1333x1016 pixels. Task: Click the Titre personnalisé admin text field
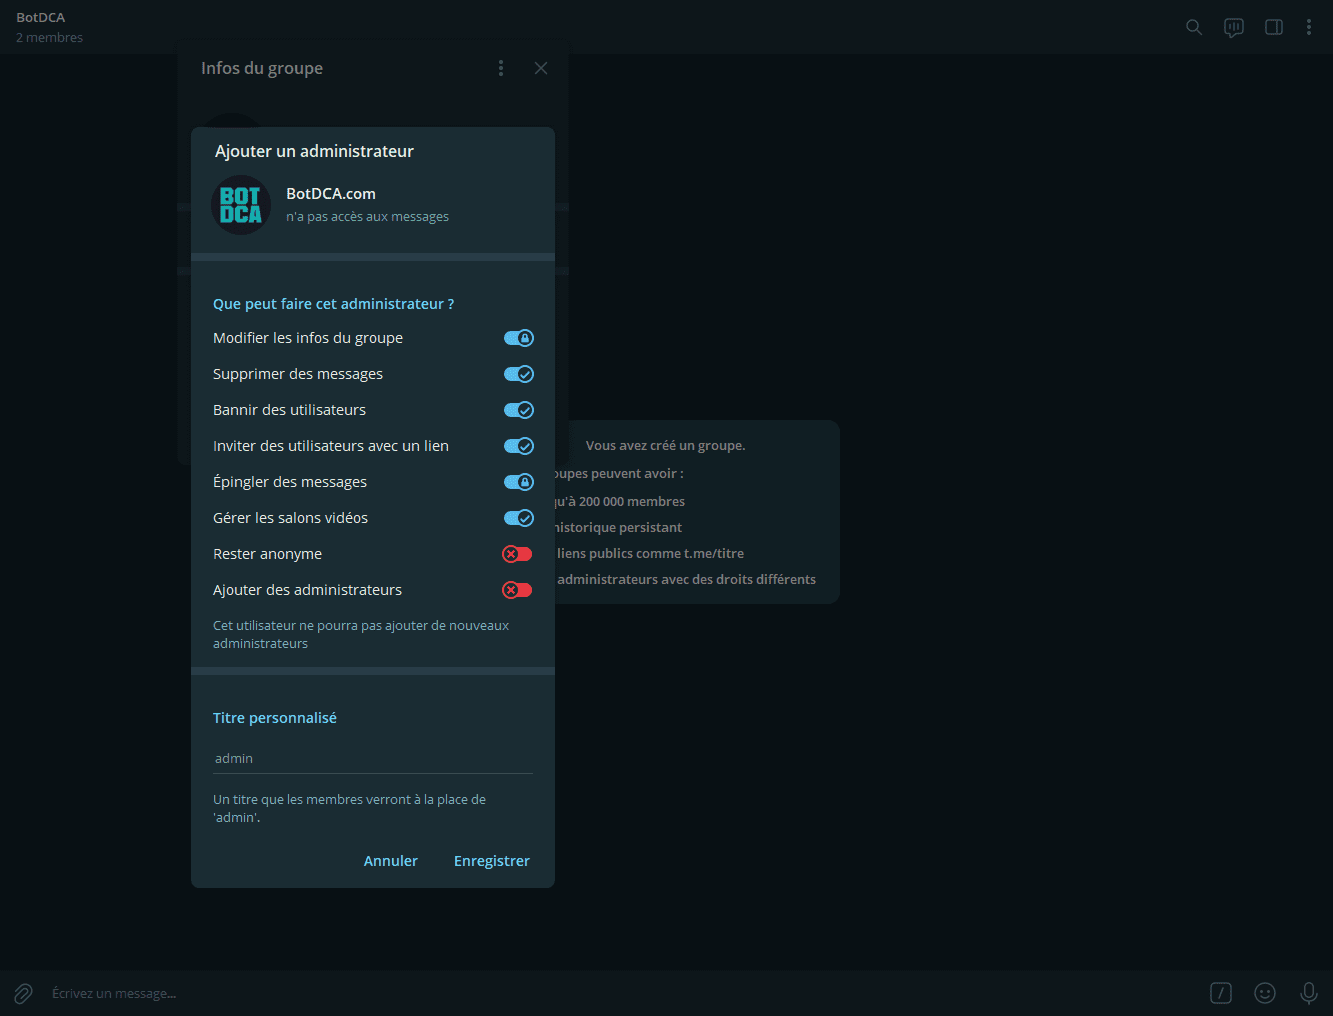(372, 759)
